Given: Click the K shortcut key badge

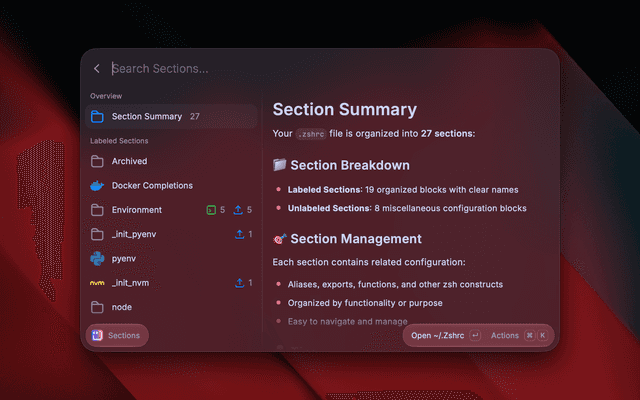Looking at the screenshot, I should 542,336.
